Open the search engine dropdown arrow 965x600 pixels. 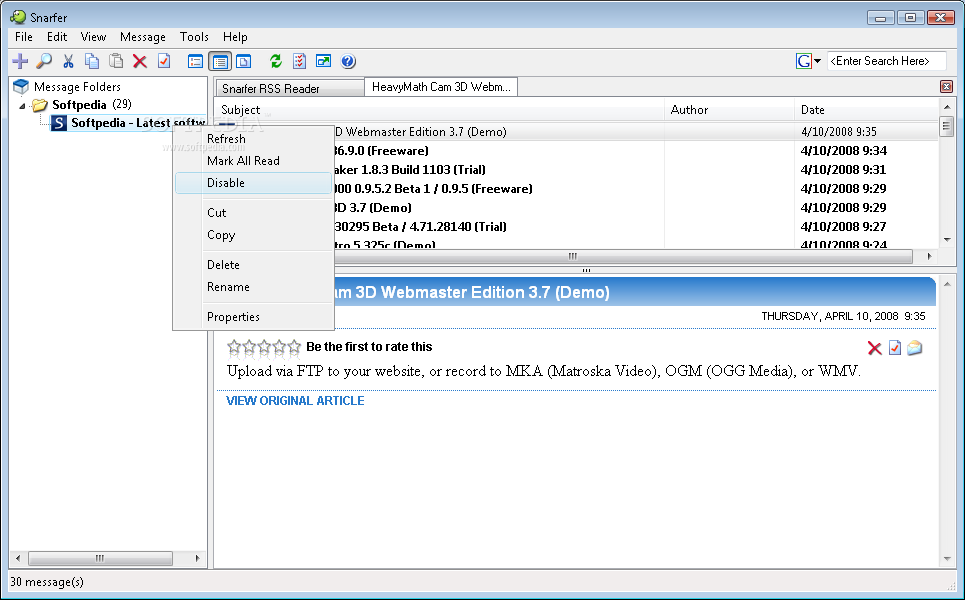tap(817, 61)
